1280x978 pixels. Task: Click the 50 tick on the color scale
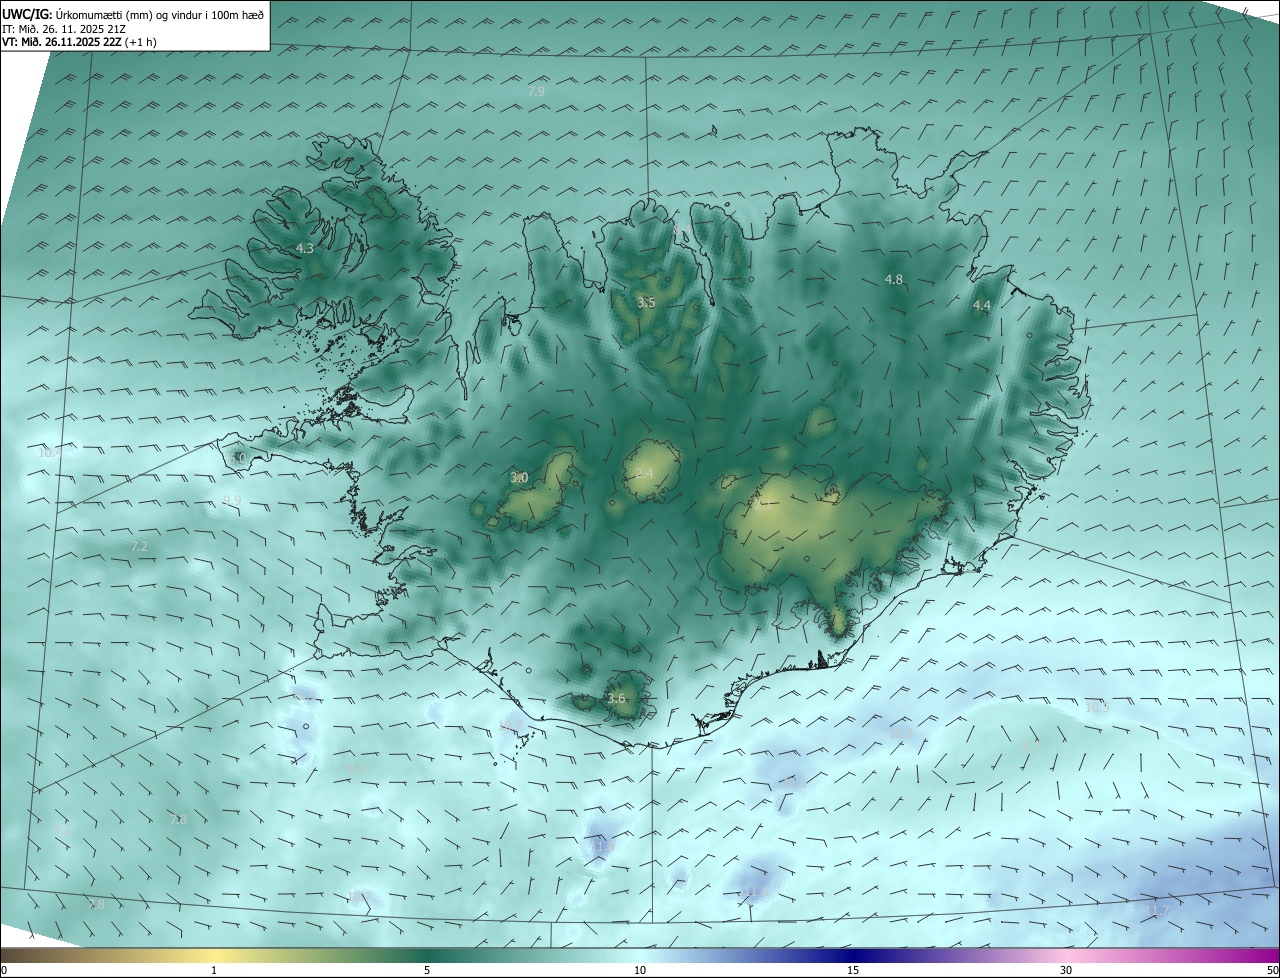coord(1272,970)
